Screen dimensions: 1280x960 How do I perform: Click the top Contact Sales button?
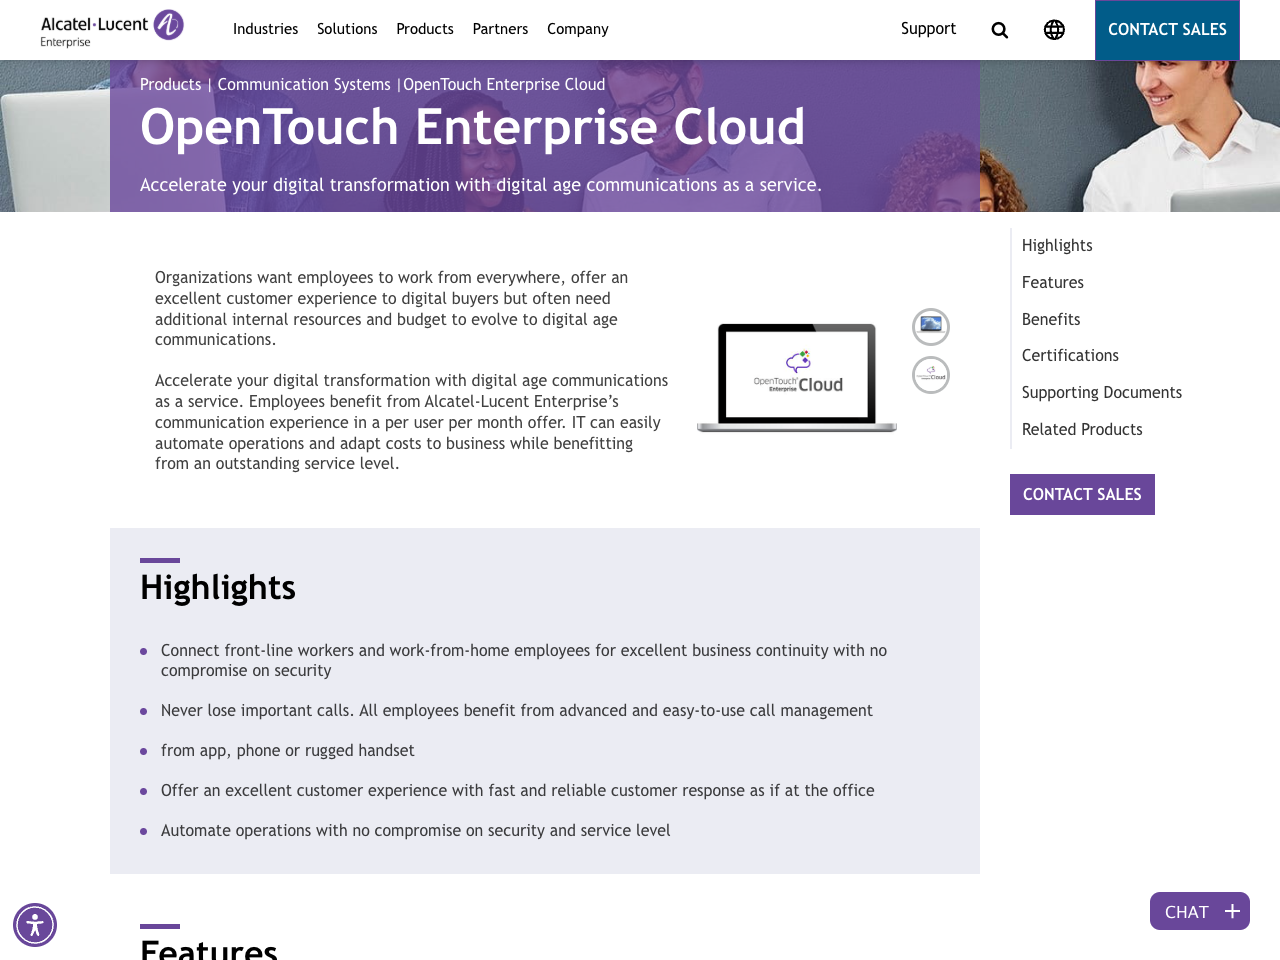(1167, 30)
